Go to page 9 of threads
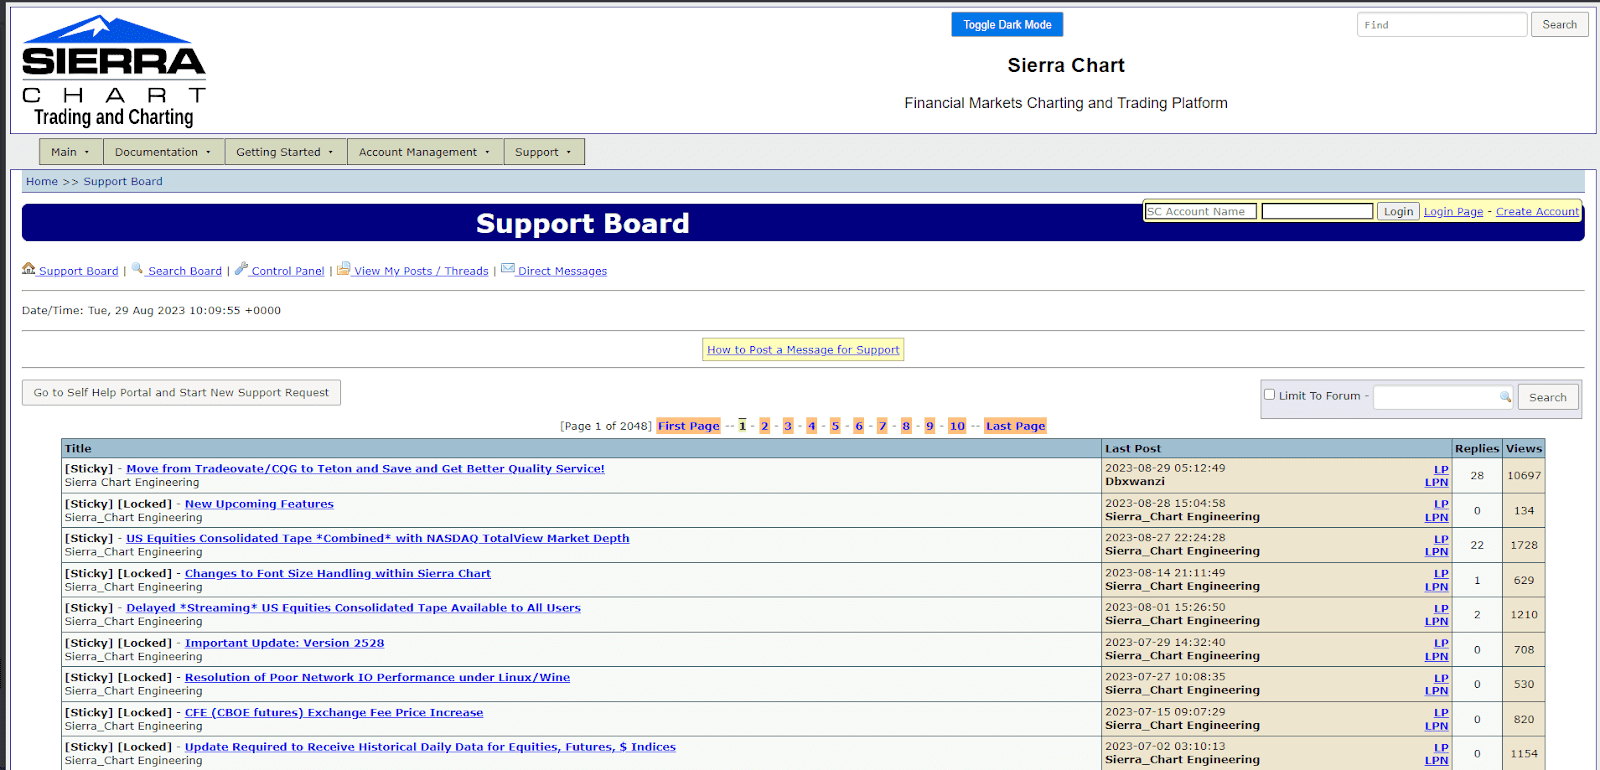Screen dimensions: 1600x770 coord(930,426)
